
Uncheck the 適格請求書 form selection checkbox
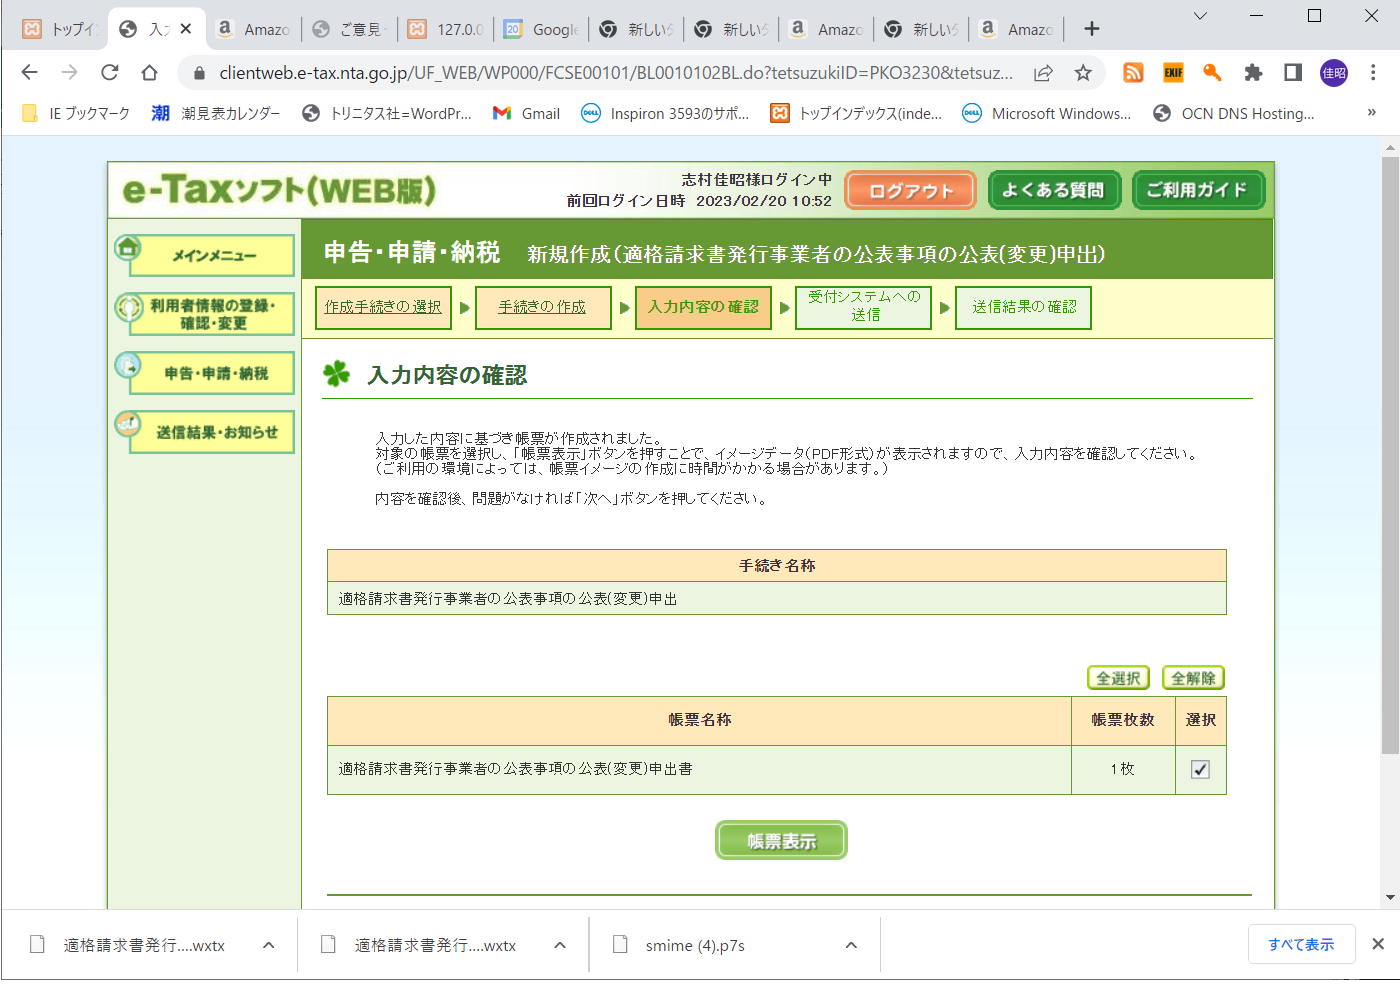click(x=1200, y=769)
